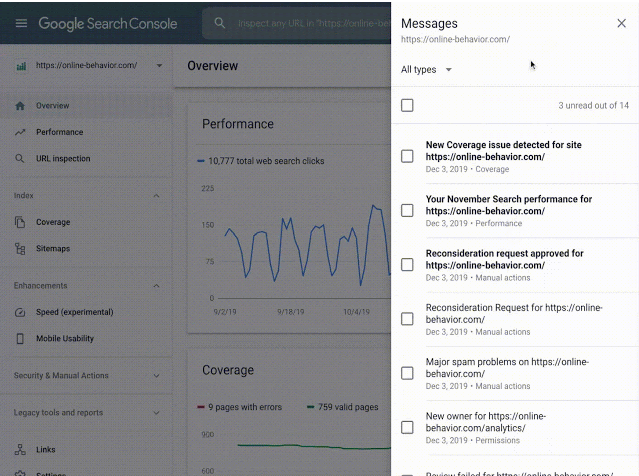Click the Links network icon
Viewport: 639px width, 476px height.
point(20,450)
